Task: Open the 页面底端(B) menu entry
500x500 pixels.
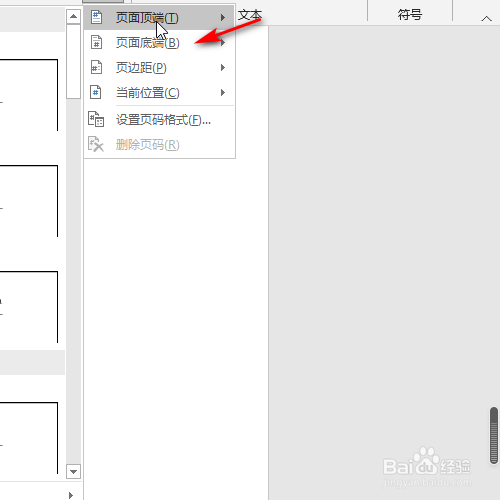Action: 159,42
